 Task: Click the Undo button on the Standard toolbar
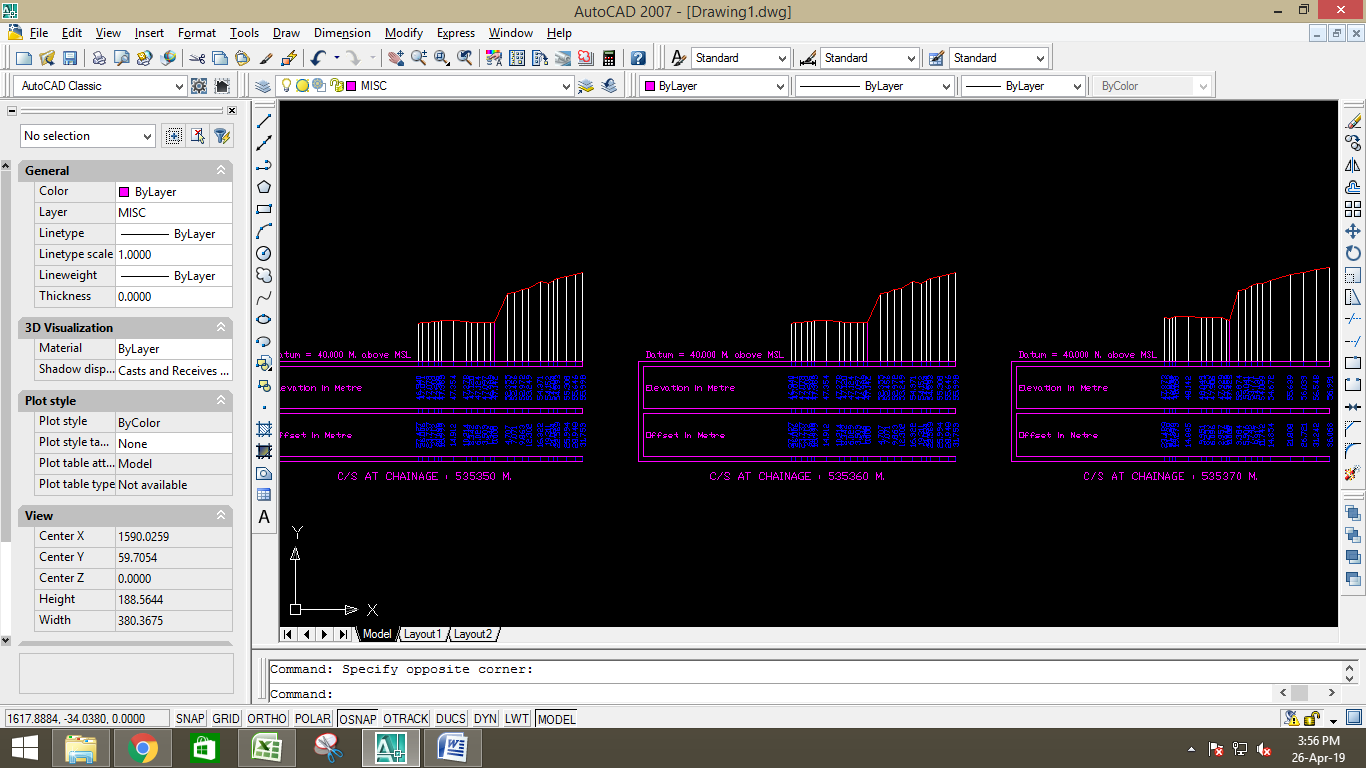coord(318,57)
